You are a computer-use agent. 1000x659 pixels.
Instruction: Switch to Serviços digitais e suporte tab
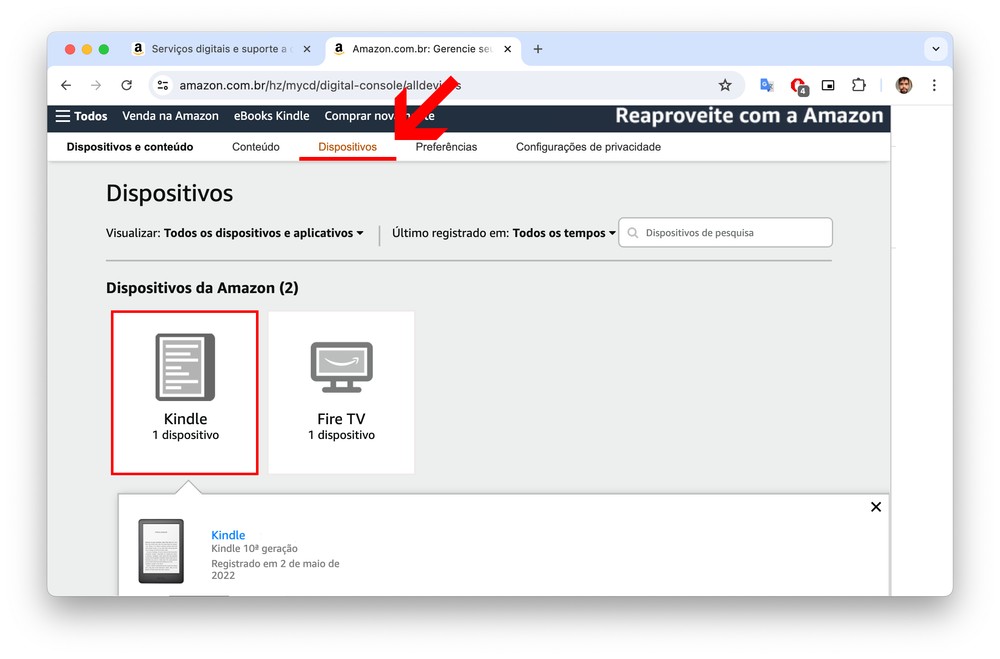tap(220, 49)
